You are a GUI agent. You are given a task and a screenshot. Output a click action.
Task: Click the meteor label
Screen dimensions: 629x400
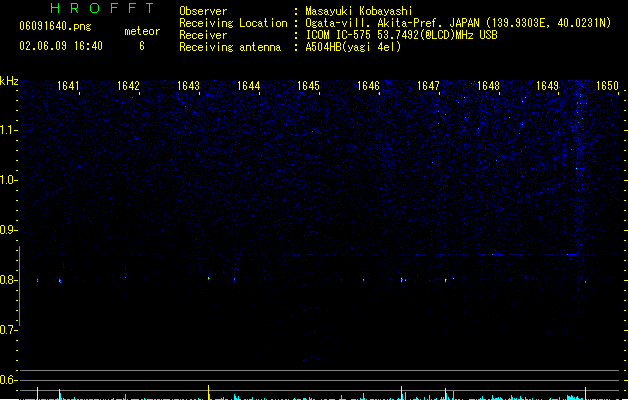tap(142, 31)
